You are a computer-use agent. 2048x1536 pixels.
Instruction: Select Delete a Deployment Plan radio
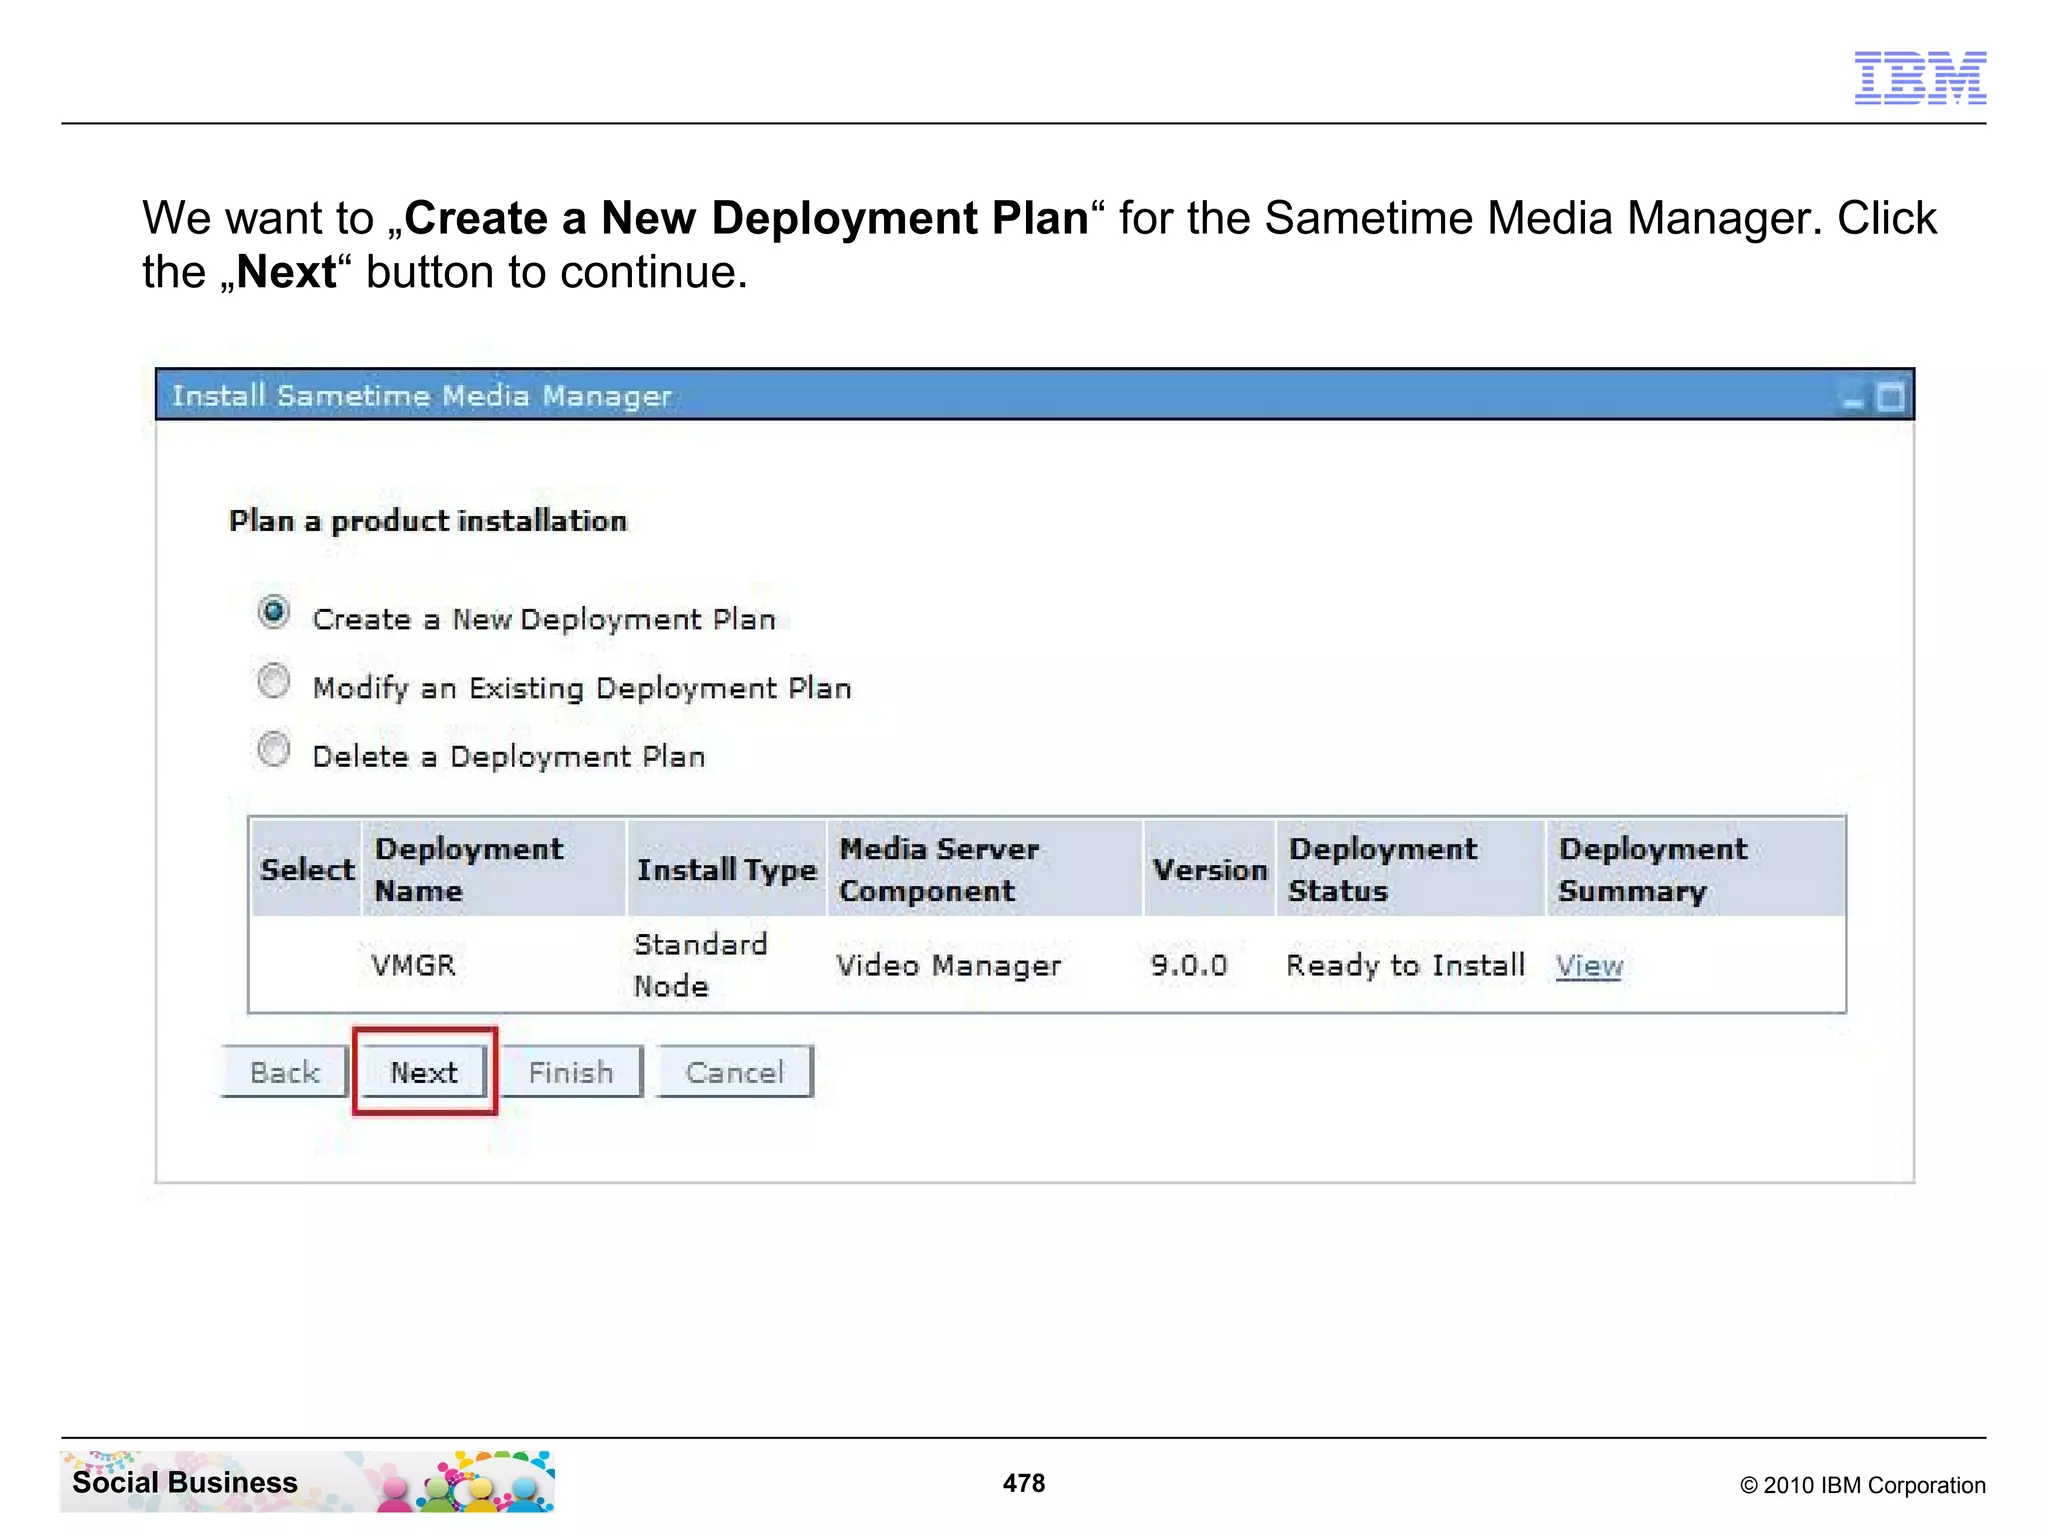click(274, 749)
